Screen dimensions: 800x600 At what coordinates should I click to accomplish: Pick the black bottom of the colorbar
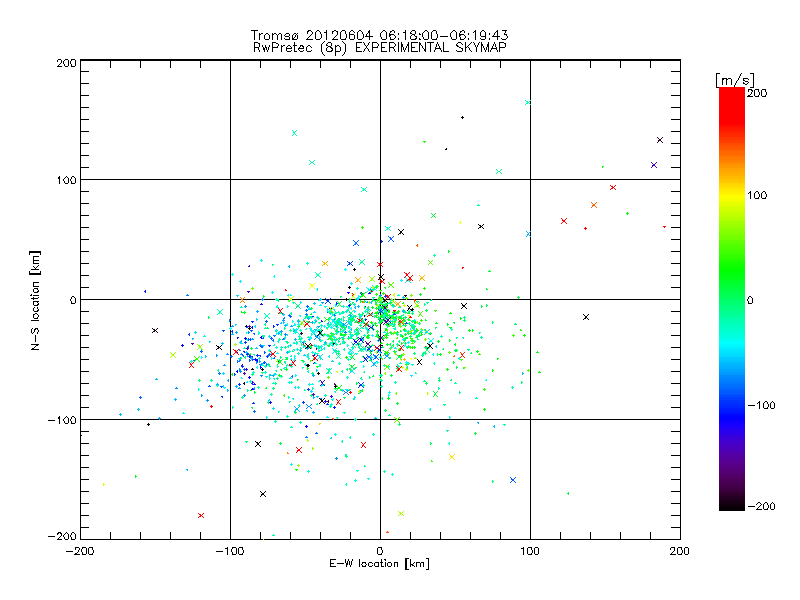click(732, 503)
